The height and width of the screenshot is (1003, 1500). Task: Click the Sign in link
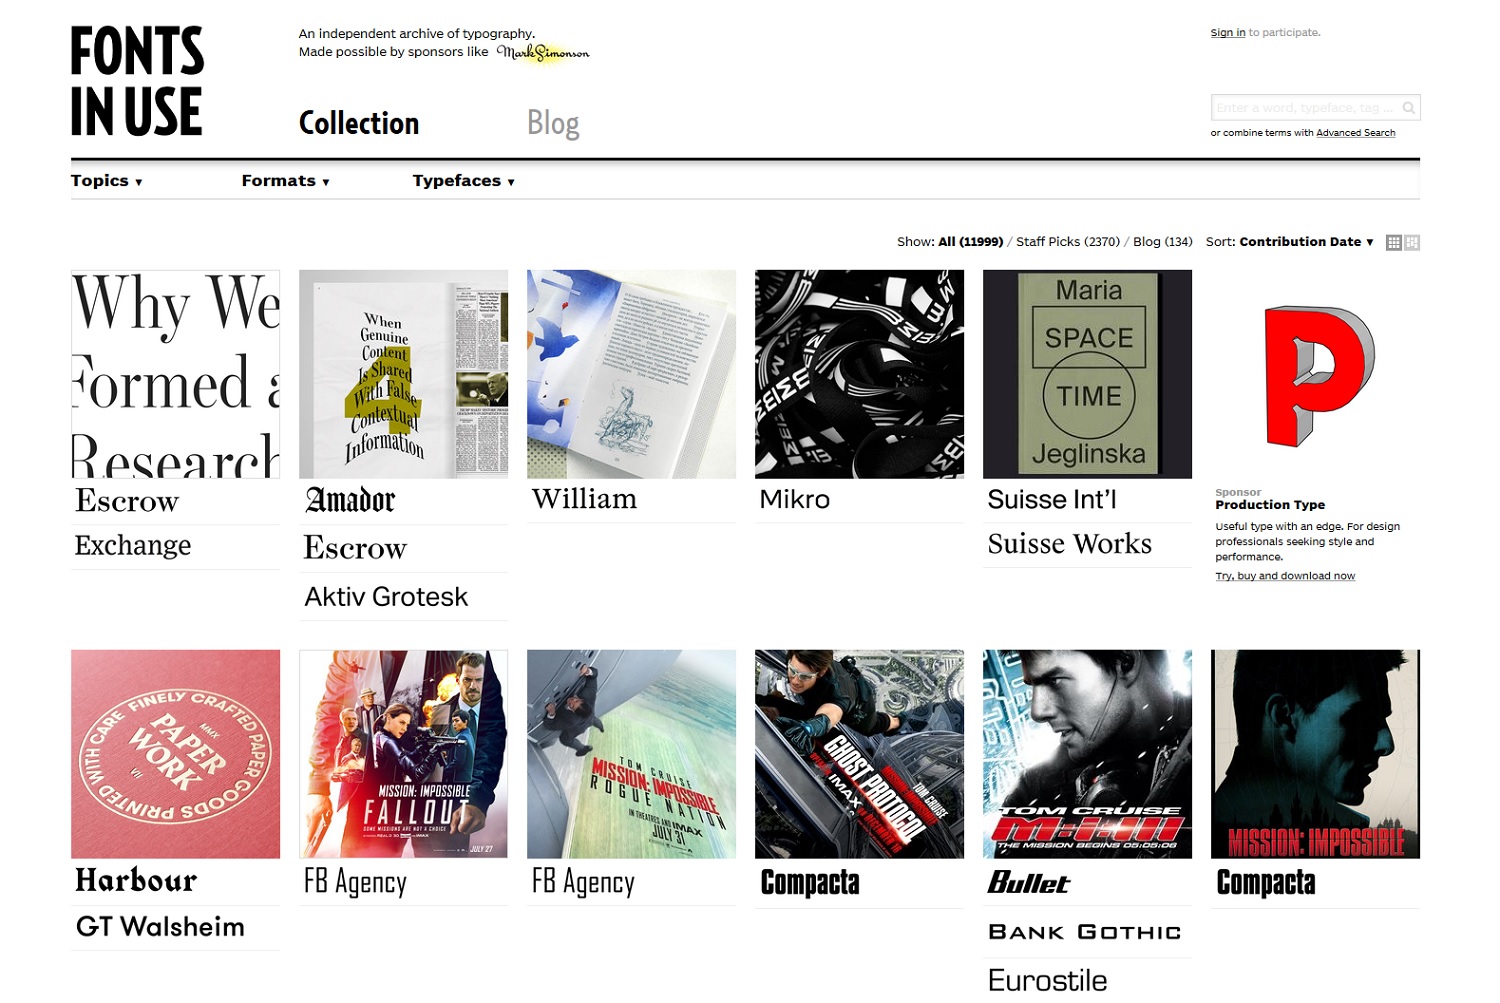(1228, 33)
